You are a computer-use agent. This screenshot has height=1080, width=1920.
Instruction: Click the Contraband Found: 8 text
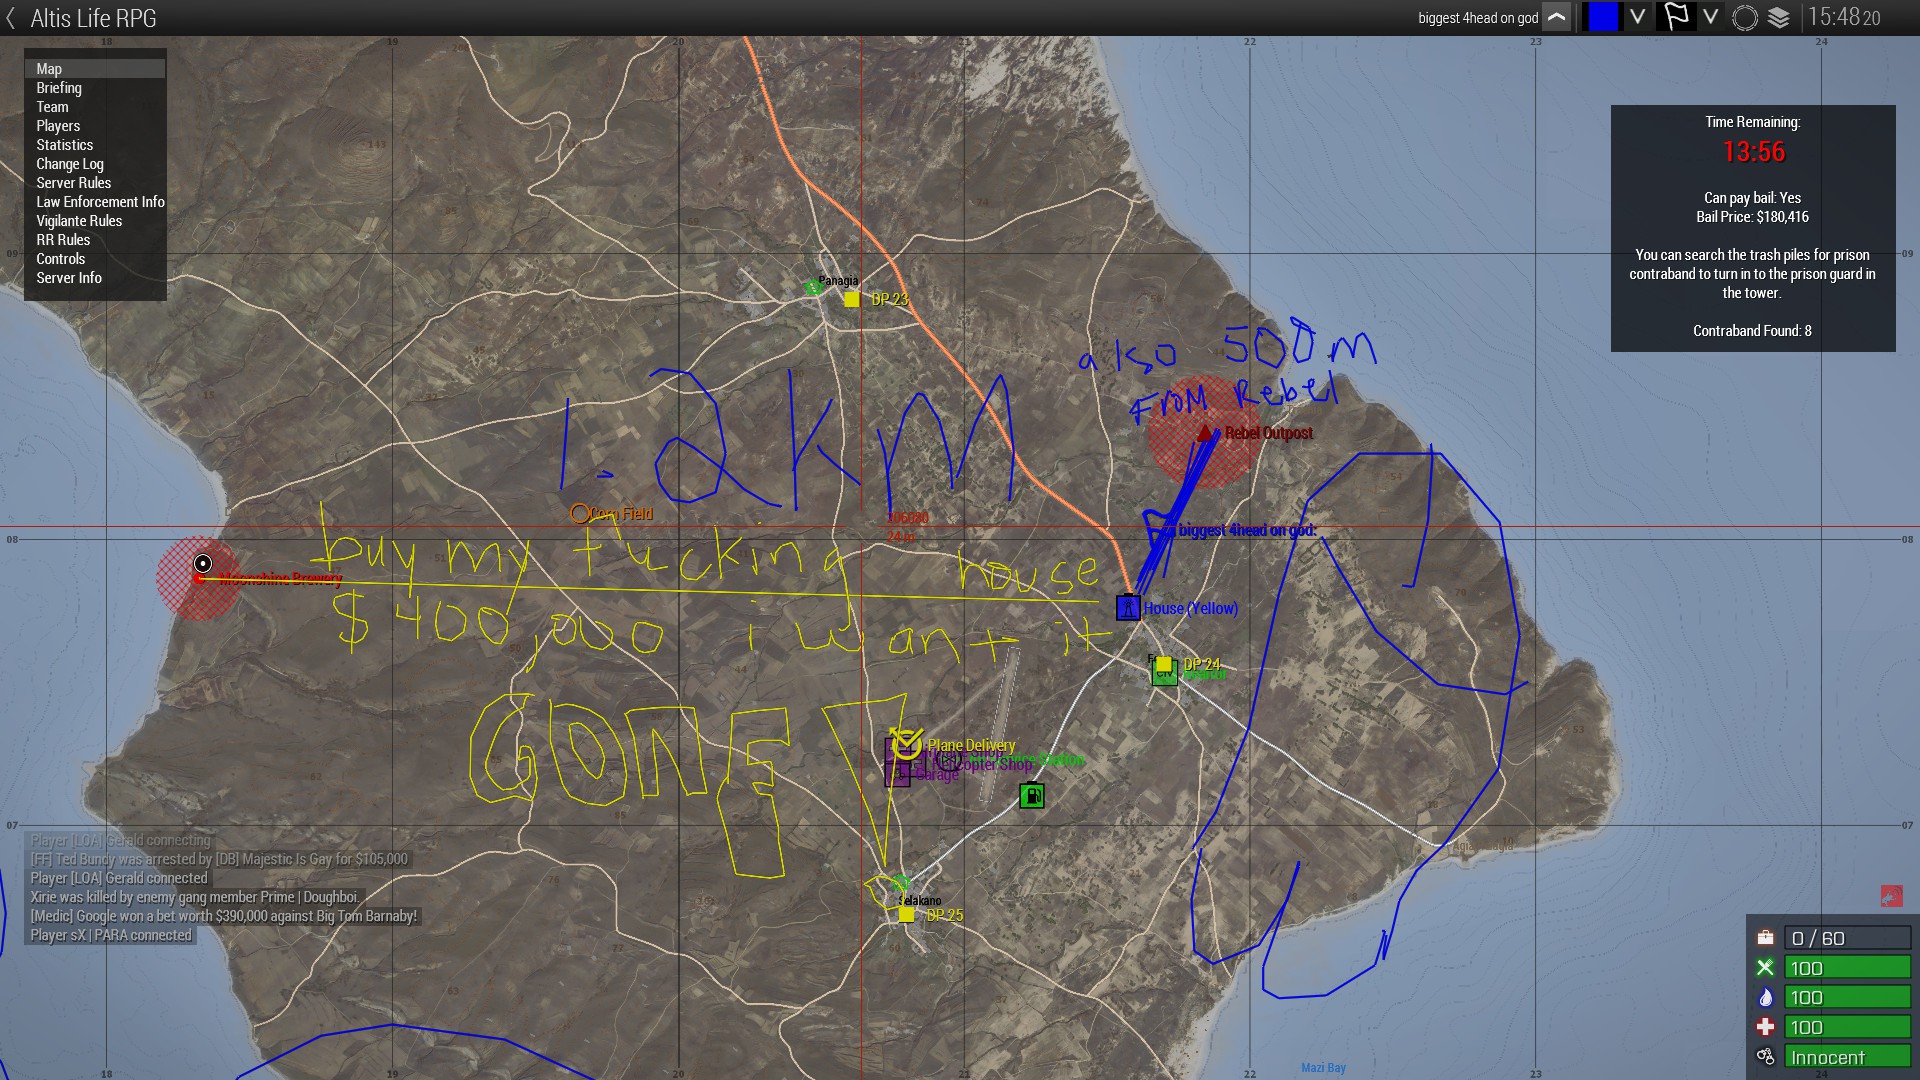(x=1752, y=331)
